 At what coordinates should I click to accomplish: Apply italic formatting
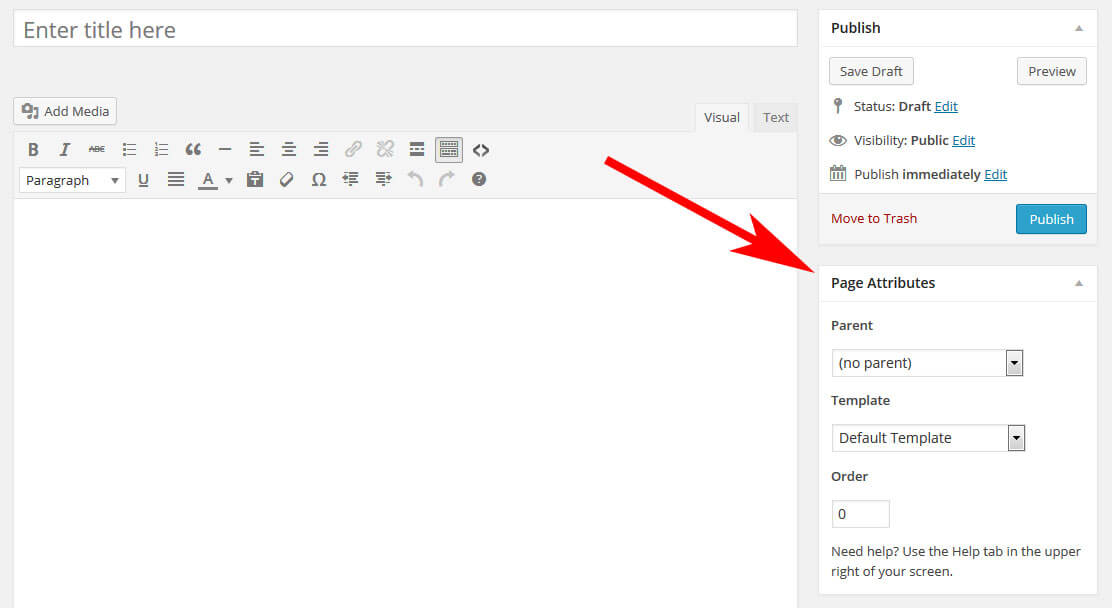(65, 149)
